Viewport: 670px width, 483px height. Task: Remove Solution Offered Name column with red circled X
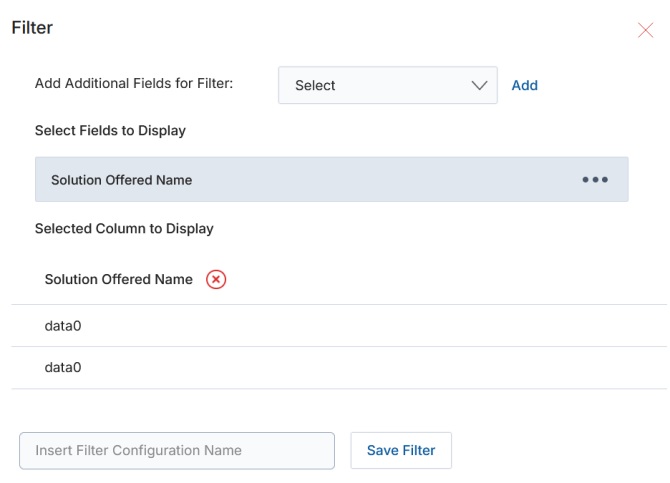coord(216,280)
